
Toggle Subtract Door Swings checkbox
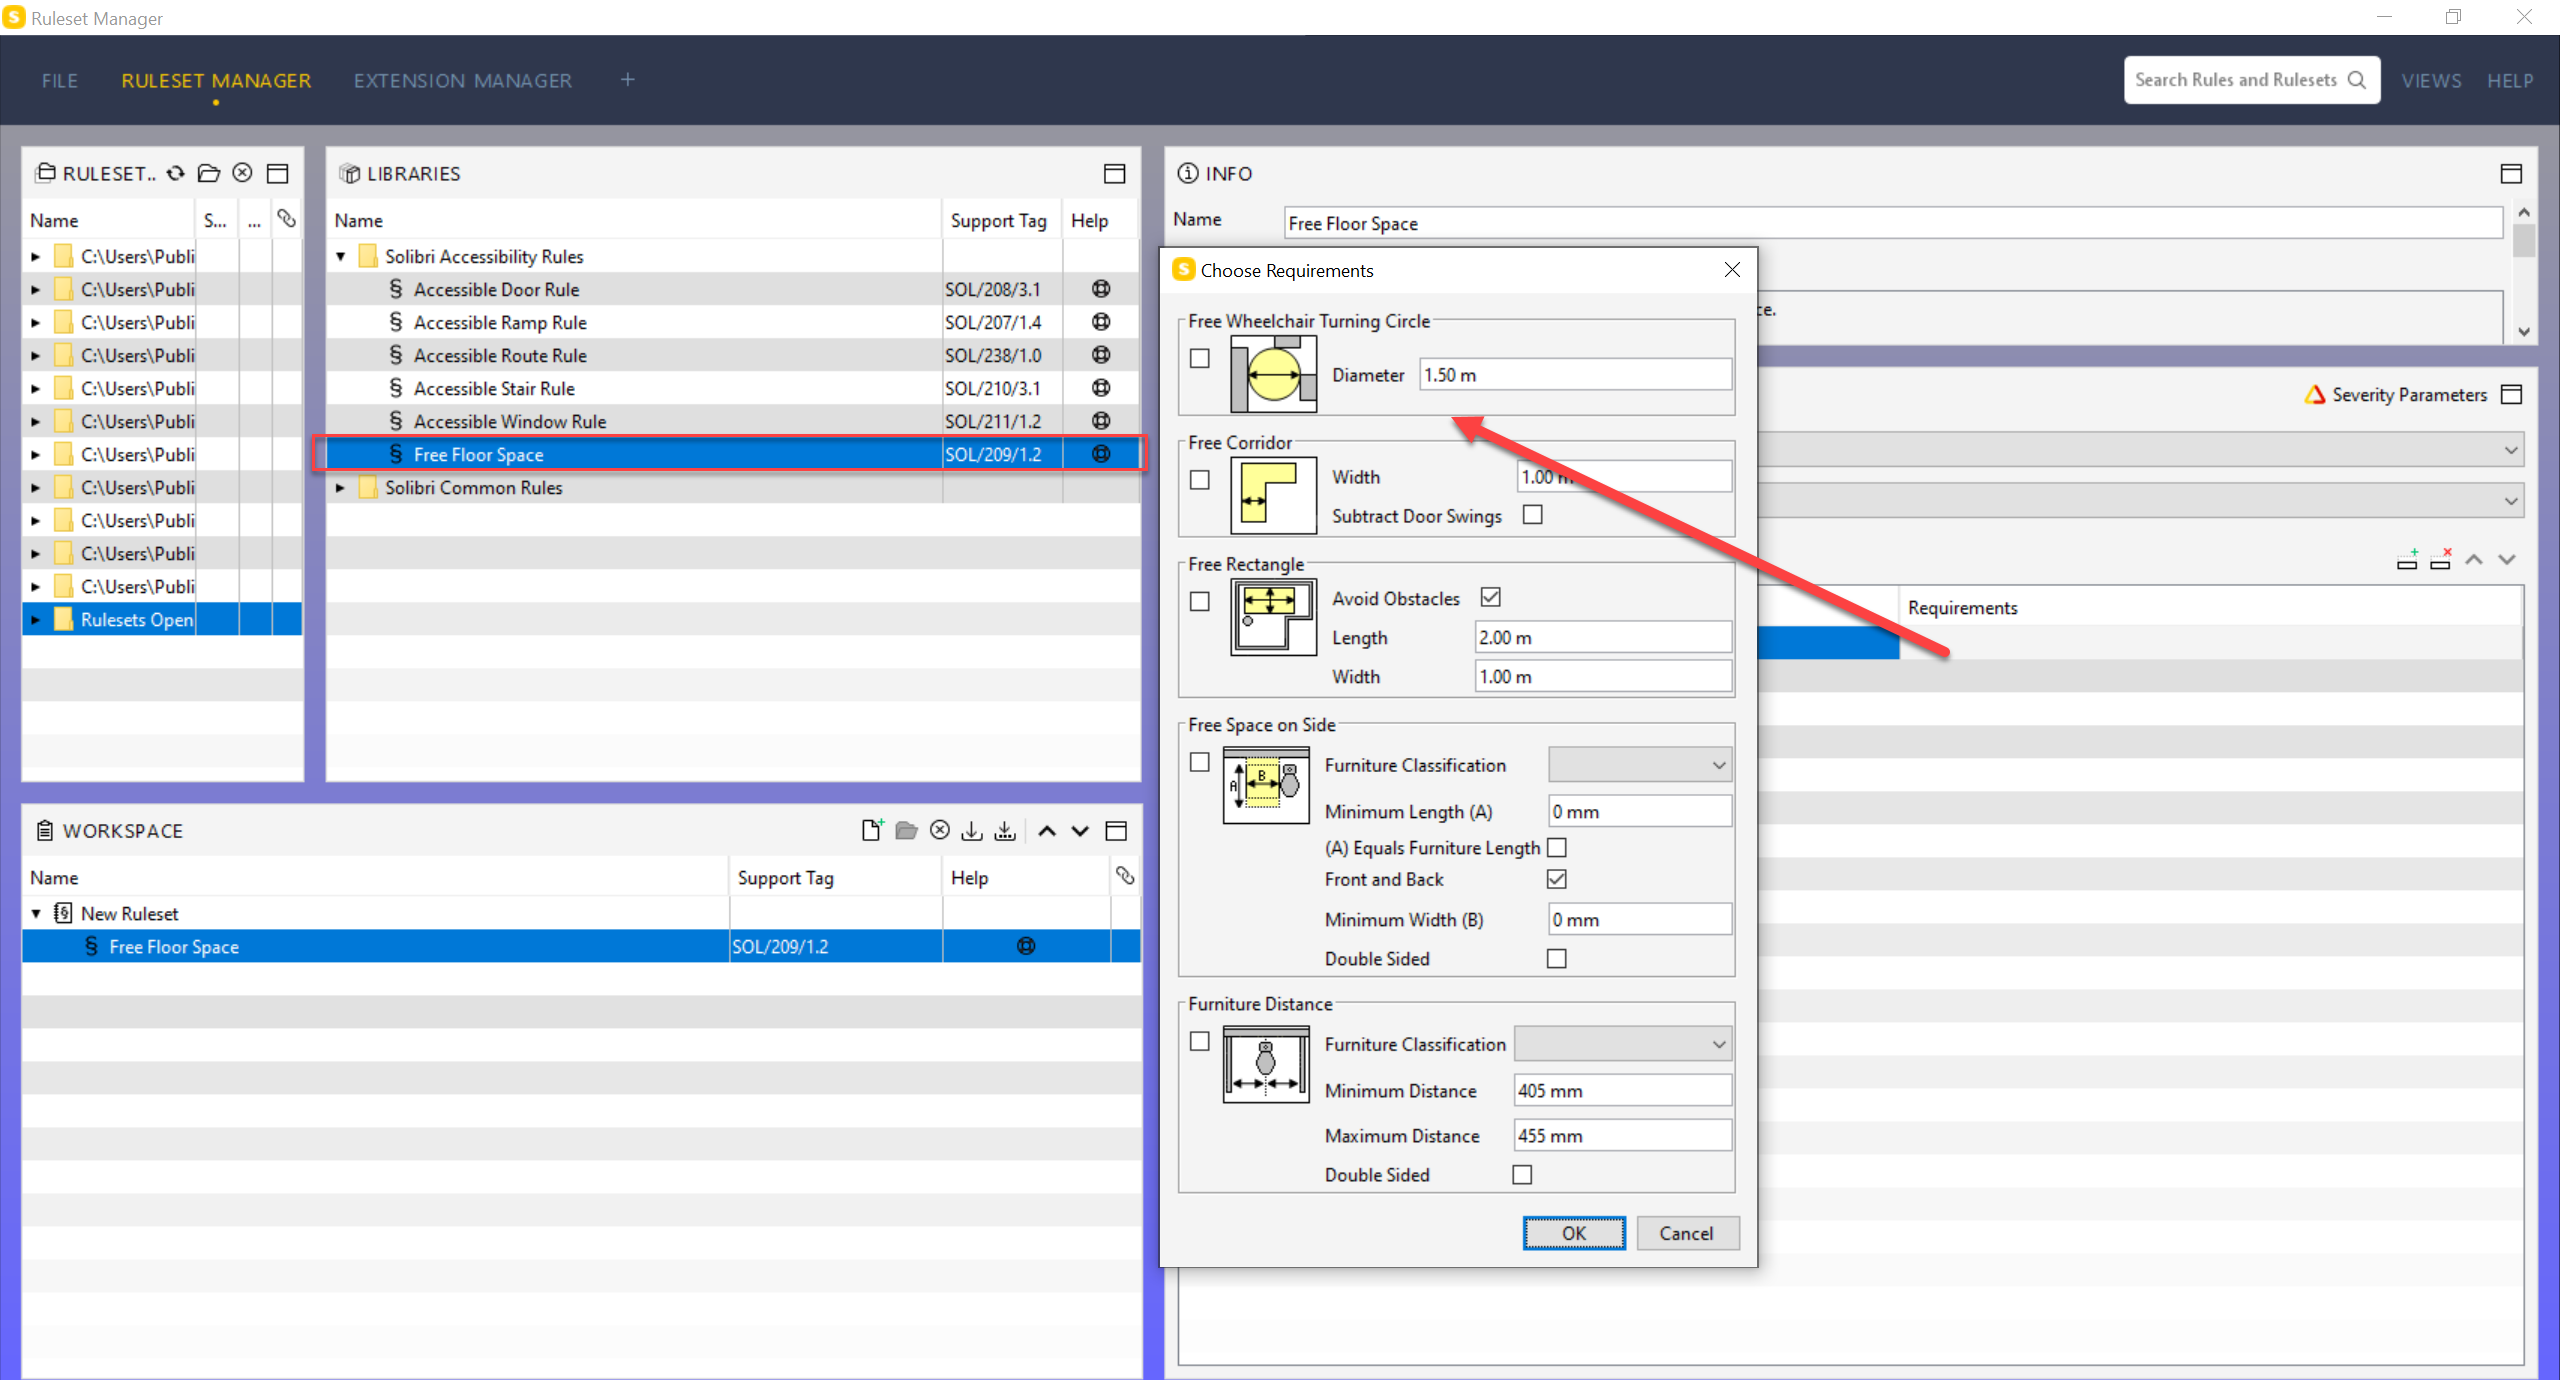(x=1532, y=515)
